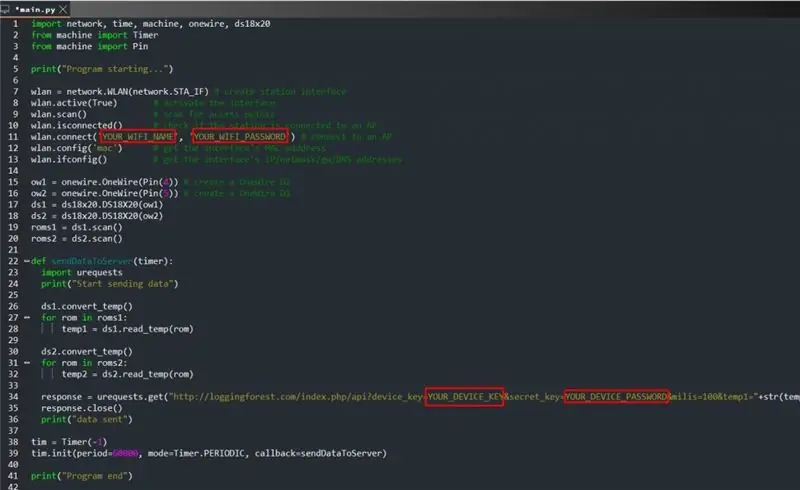Image resolution: width=800 pixels, height=490 pixels.
Task: Click the wlan.active(True) statement
Action: tap(74, 103)
